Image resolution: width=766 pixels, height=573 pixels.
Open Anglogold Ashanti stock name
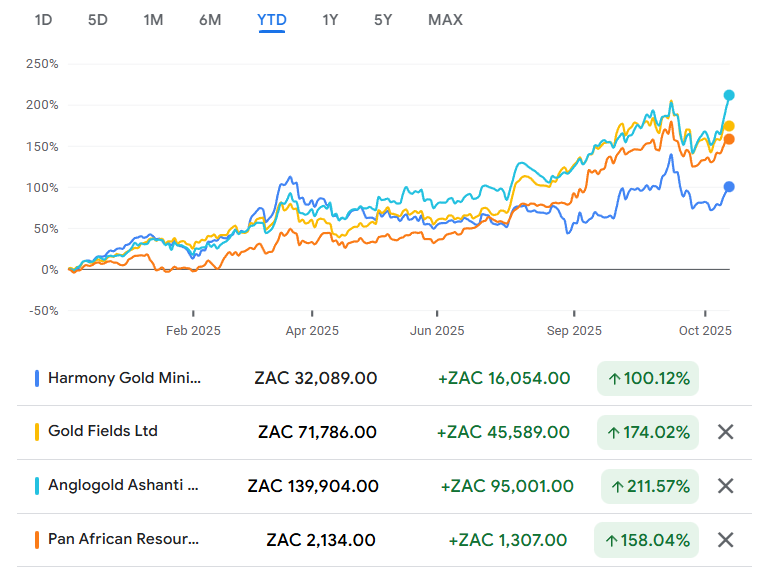(x=123, y=486)
